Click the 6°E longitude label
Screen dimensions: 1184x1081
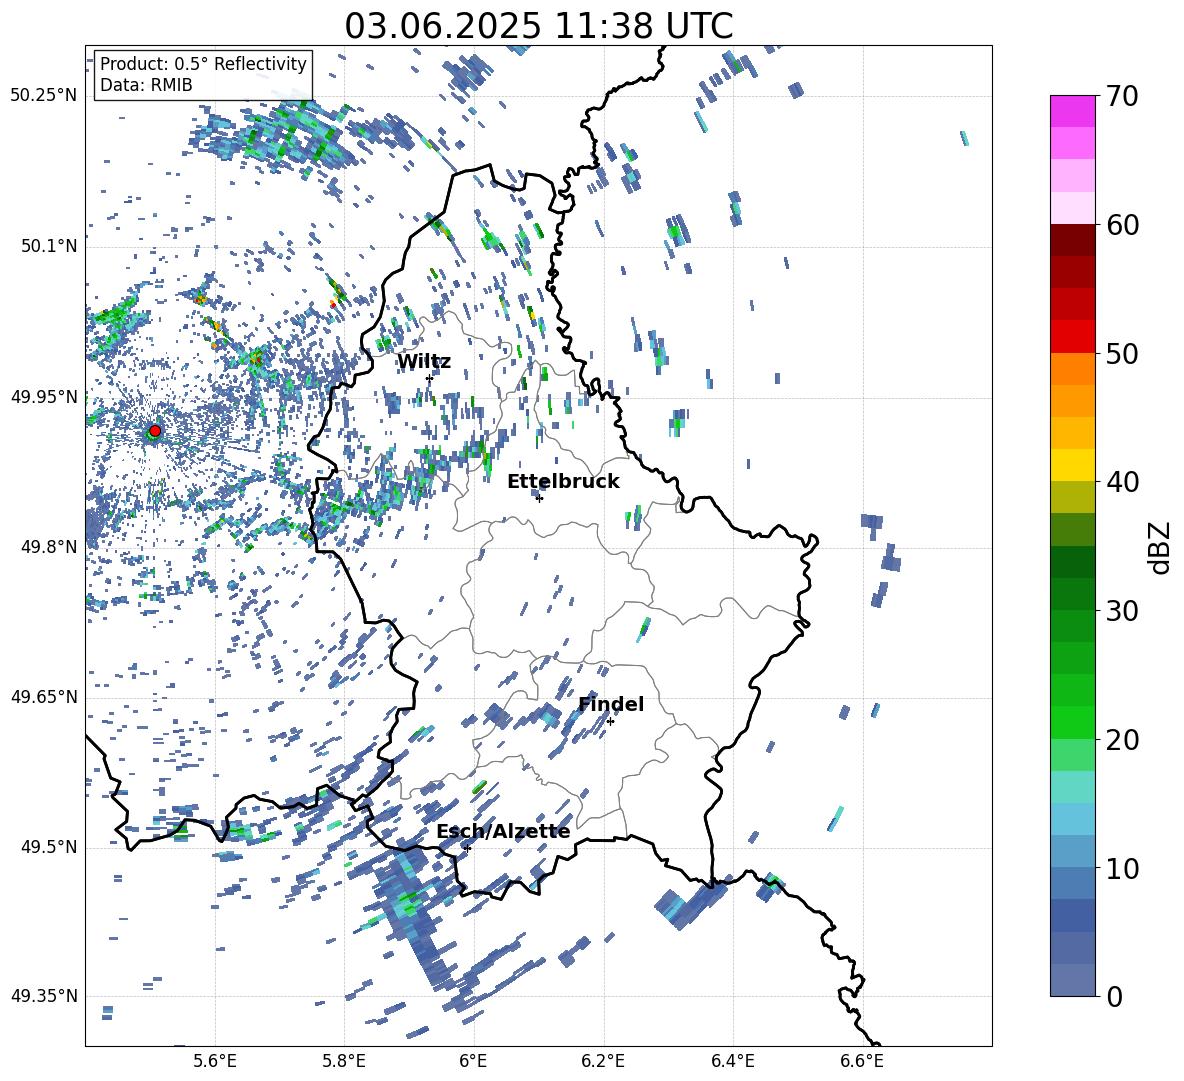click(x=473, y=1061)
